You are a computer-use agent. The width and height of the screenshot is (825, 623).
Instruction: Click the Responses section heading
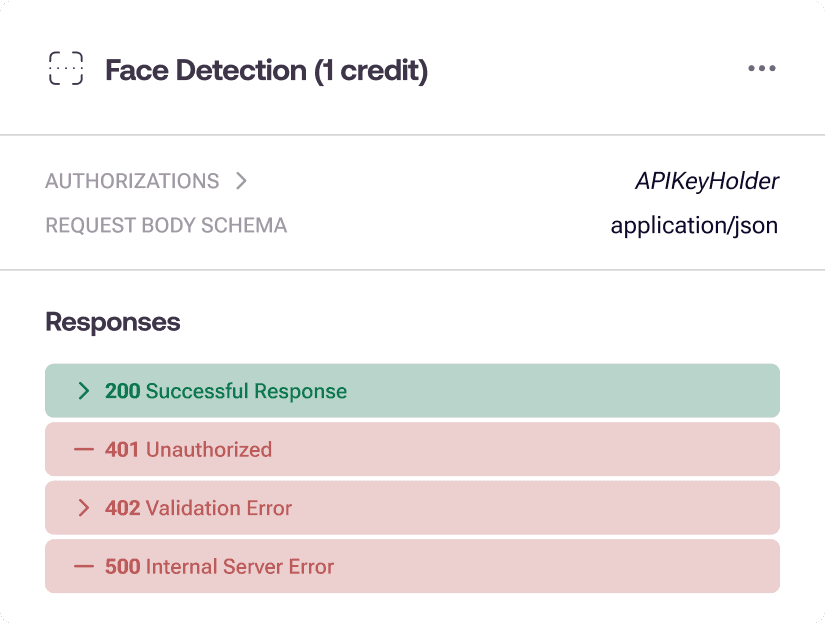click(113, 322)
